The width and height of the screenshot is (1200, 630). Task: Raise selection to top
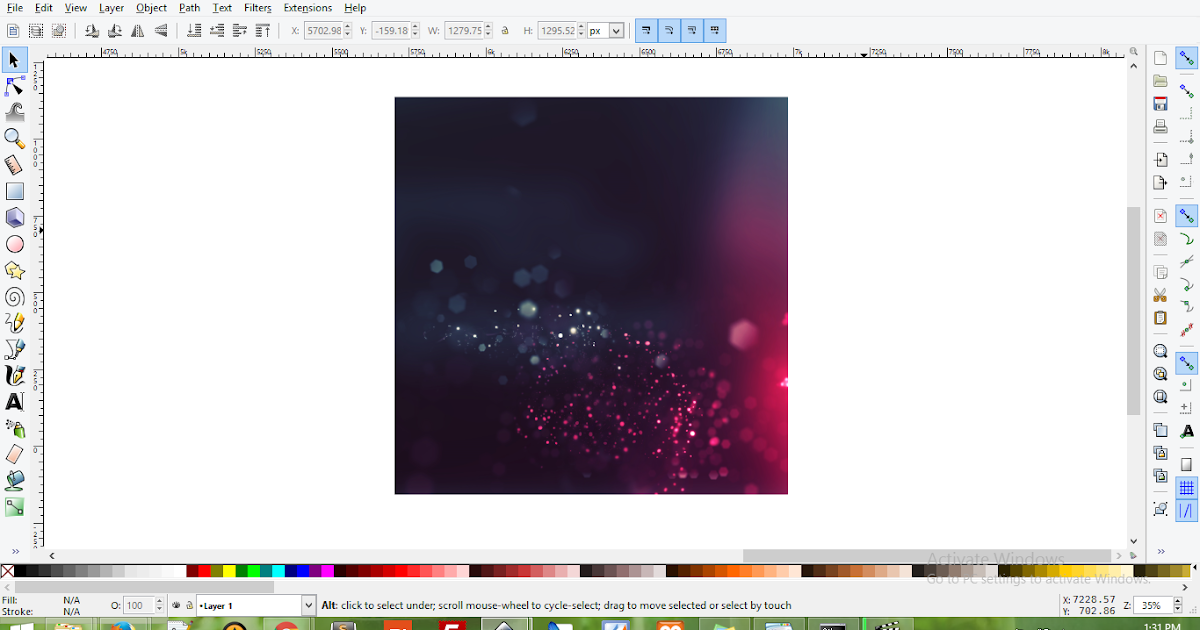(x=263, y=31)
